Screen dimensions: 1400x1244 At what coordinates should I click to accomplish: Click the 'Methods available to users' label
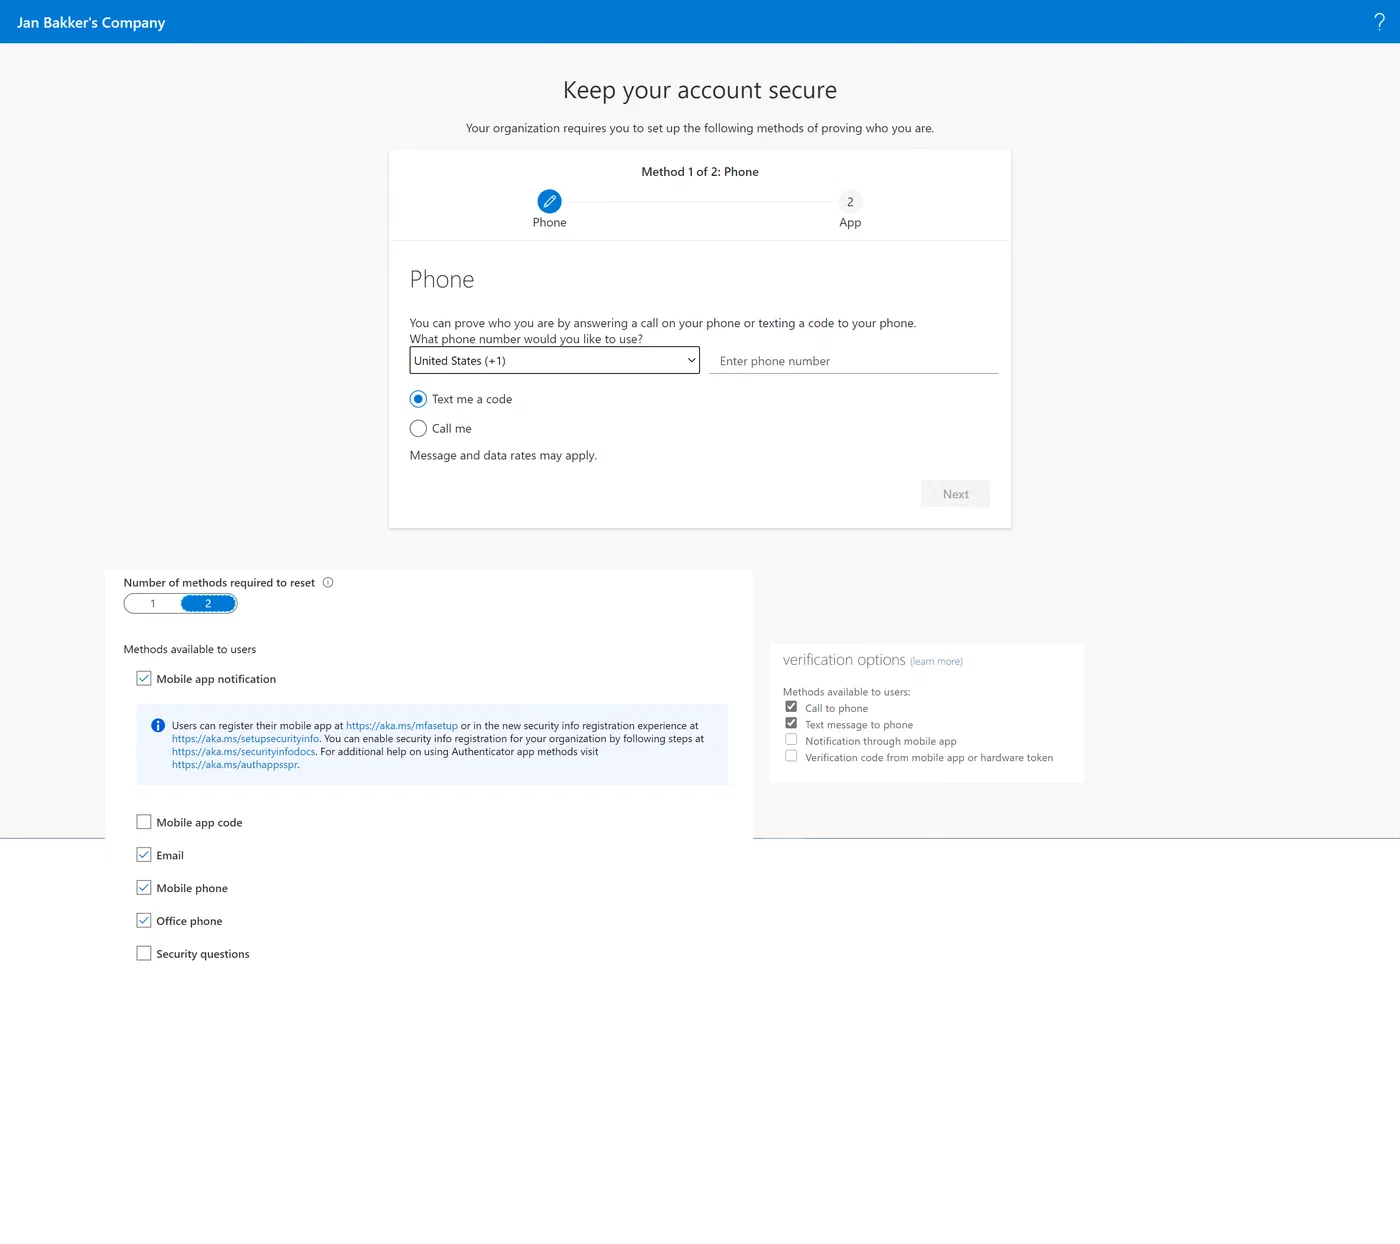pos(190,650)
